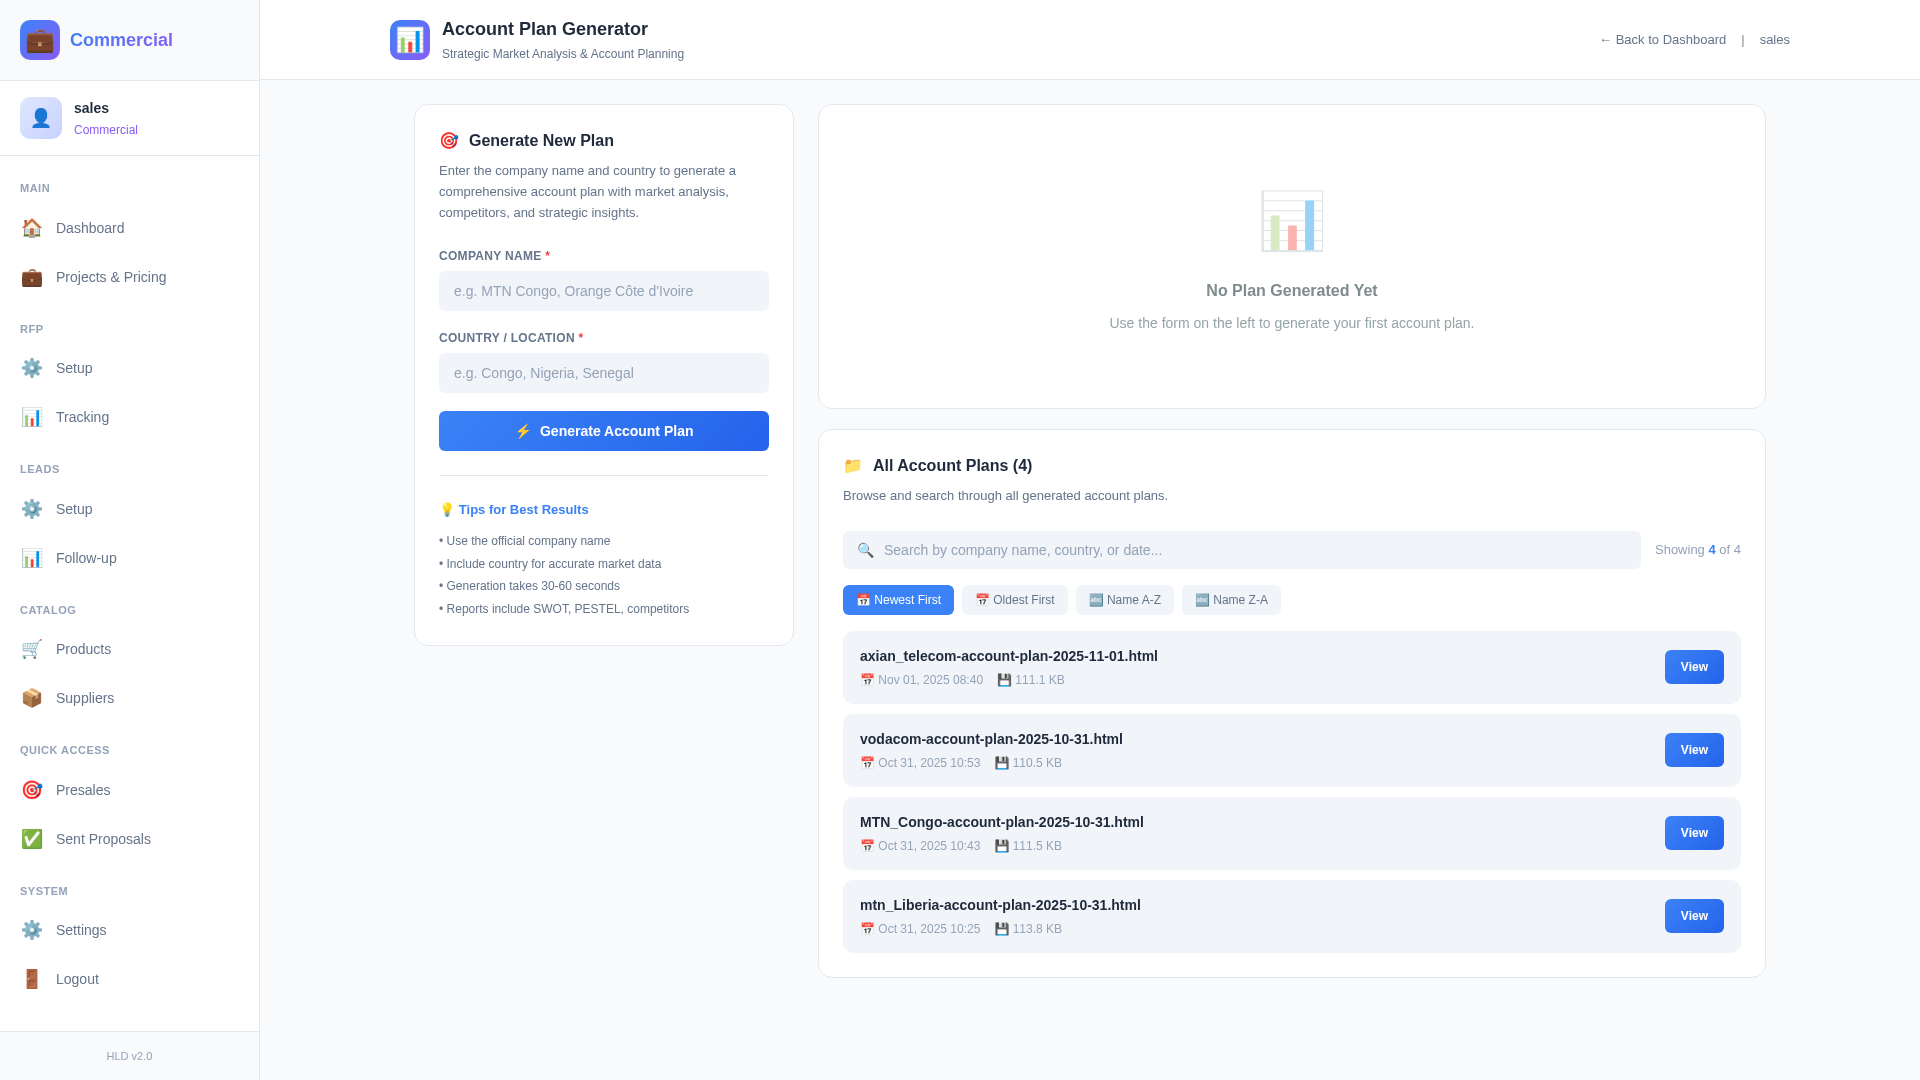Click MTN_Congo-account-plan-2025-10-31.html file name
This screenshot has height=1080, width=1920.
coord(1002,822)
